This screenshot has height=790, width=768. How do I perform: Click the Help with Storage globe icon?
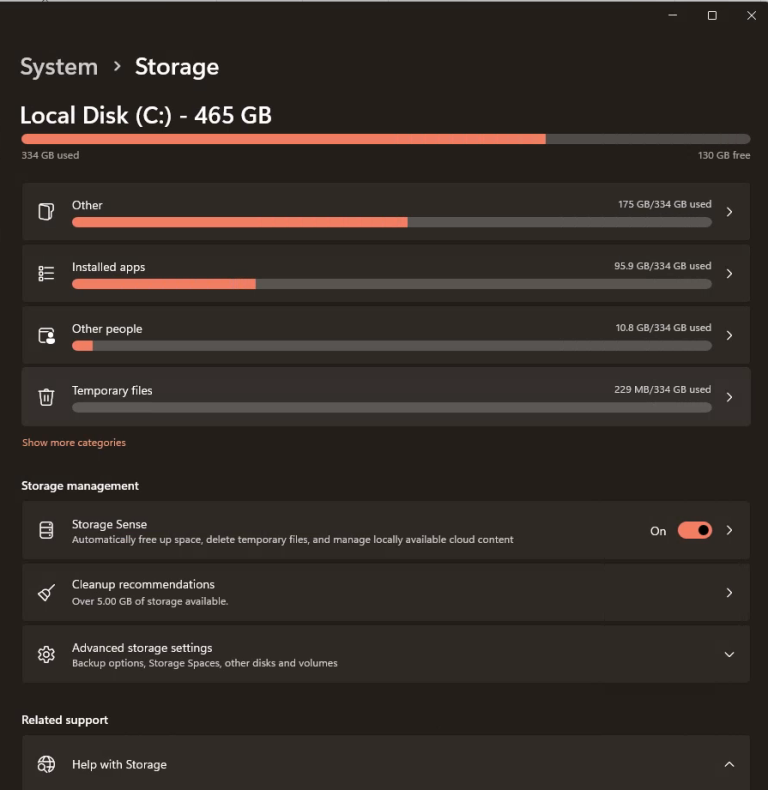(x=46, y=764)
